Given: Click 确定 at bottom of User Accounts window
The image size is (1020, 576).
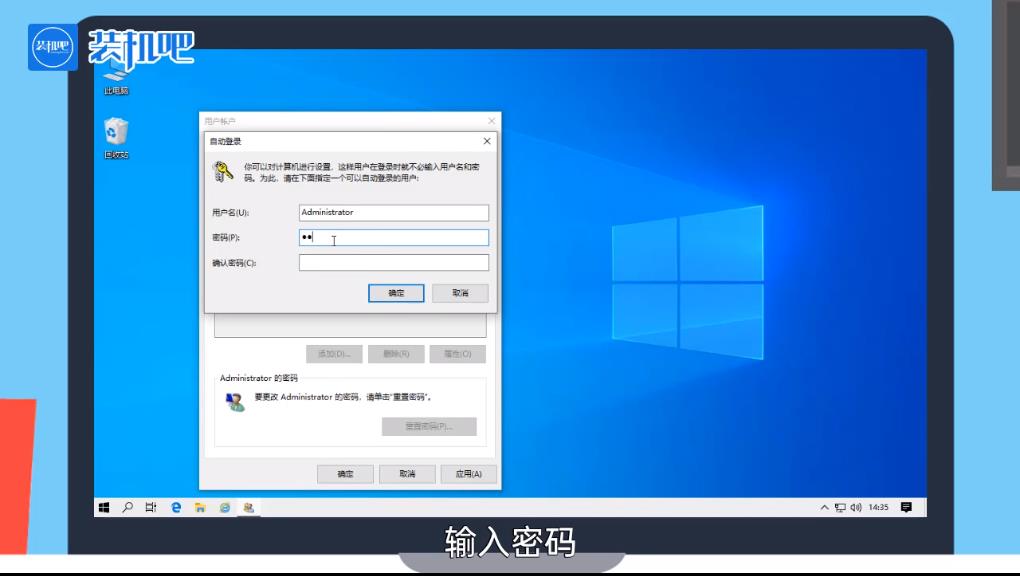Looking at the screenshot, I should 345,474.
